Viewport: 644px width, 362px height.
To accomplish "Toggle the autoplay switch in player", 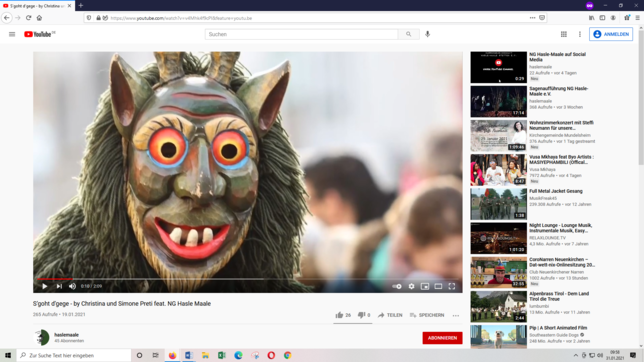I will coord(397,286).
